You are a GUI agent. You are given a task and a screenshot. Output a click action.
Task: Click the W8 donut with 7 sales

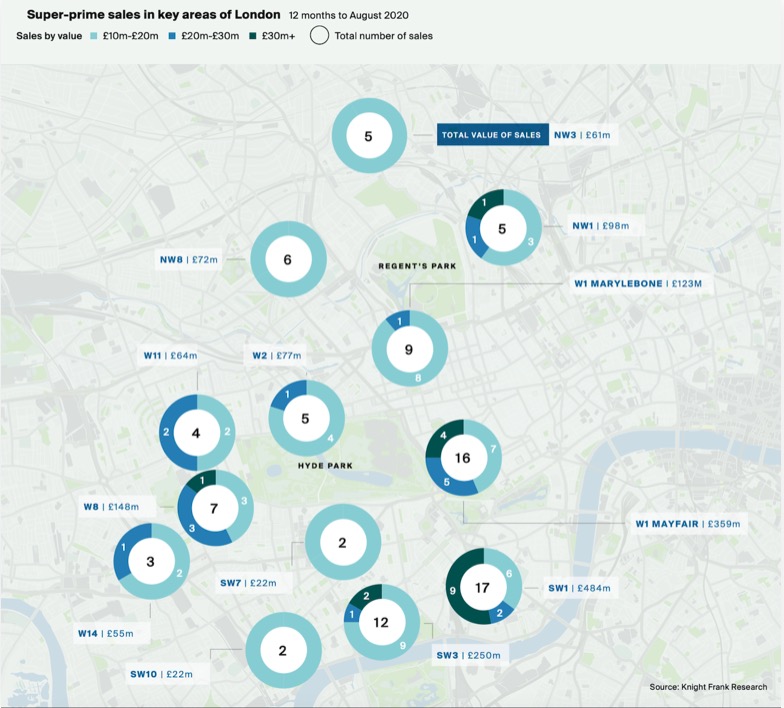coord(214,508)
